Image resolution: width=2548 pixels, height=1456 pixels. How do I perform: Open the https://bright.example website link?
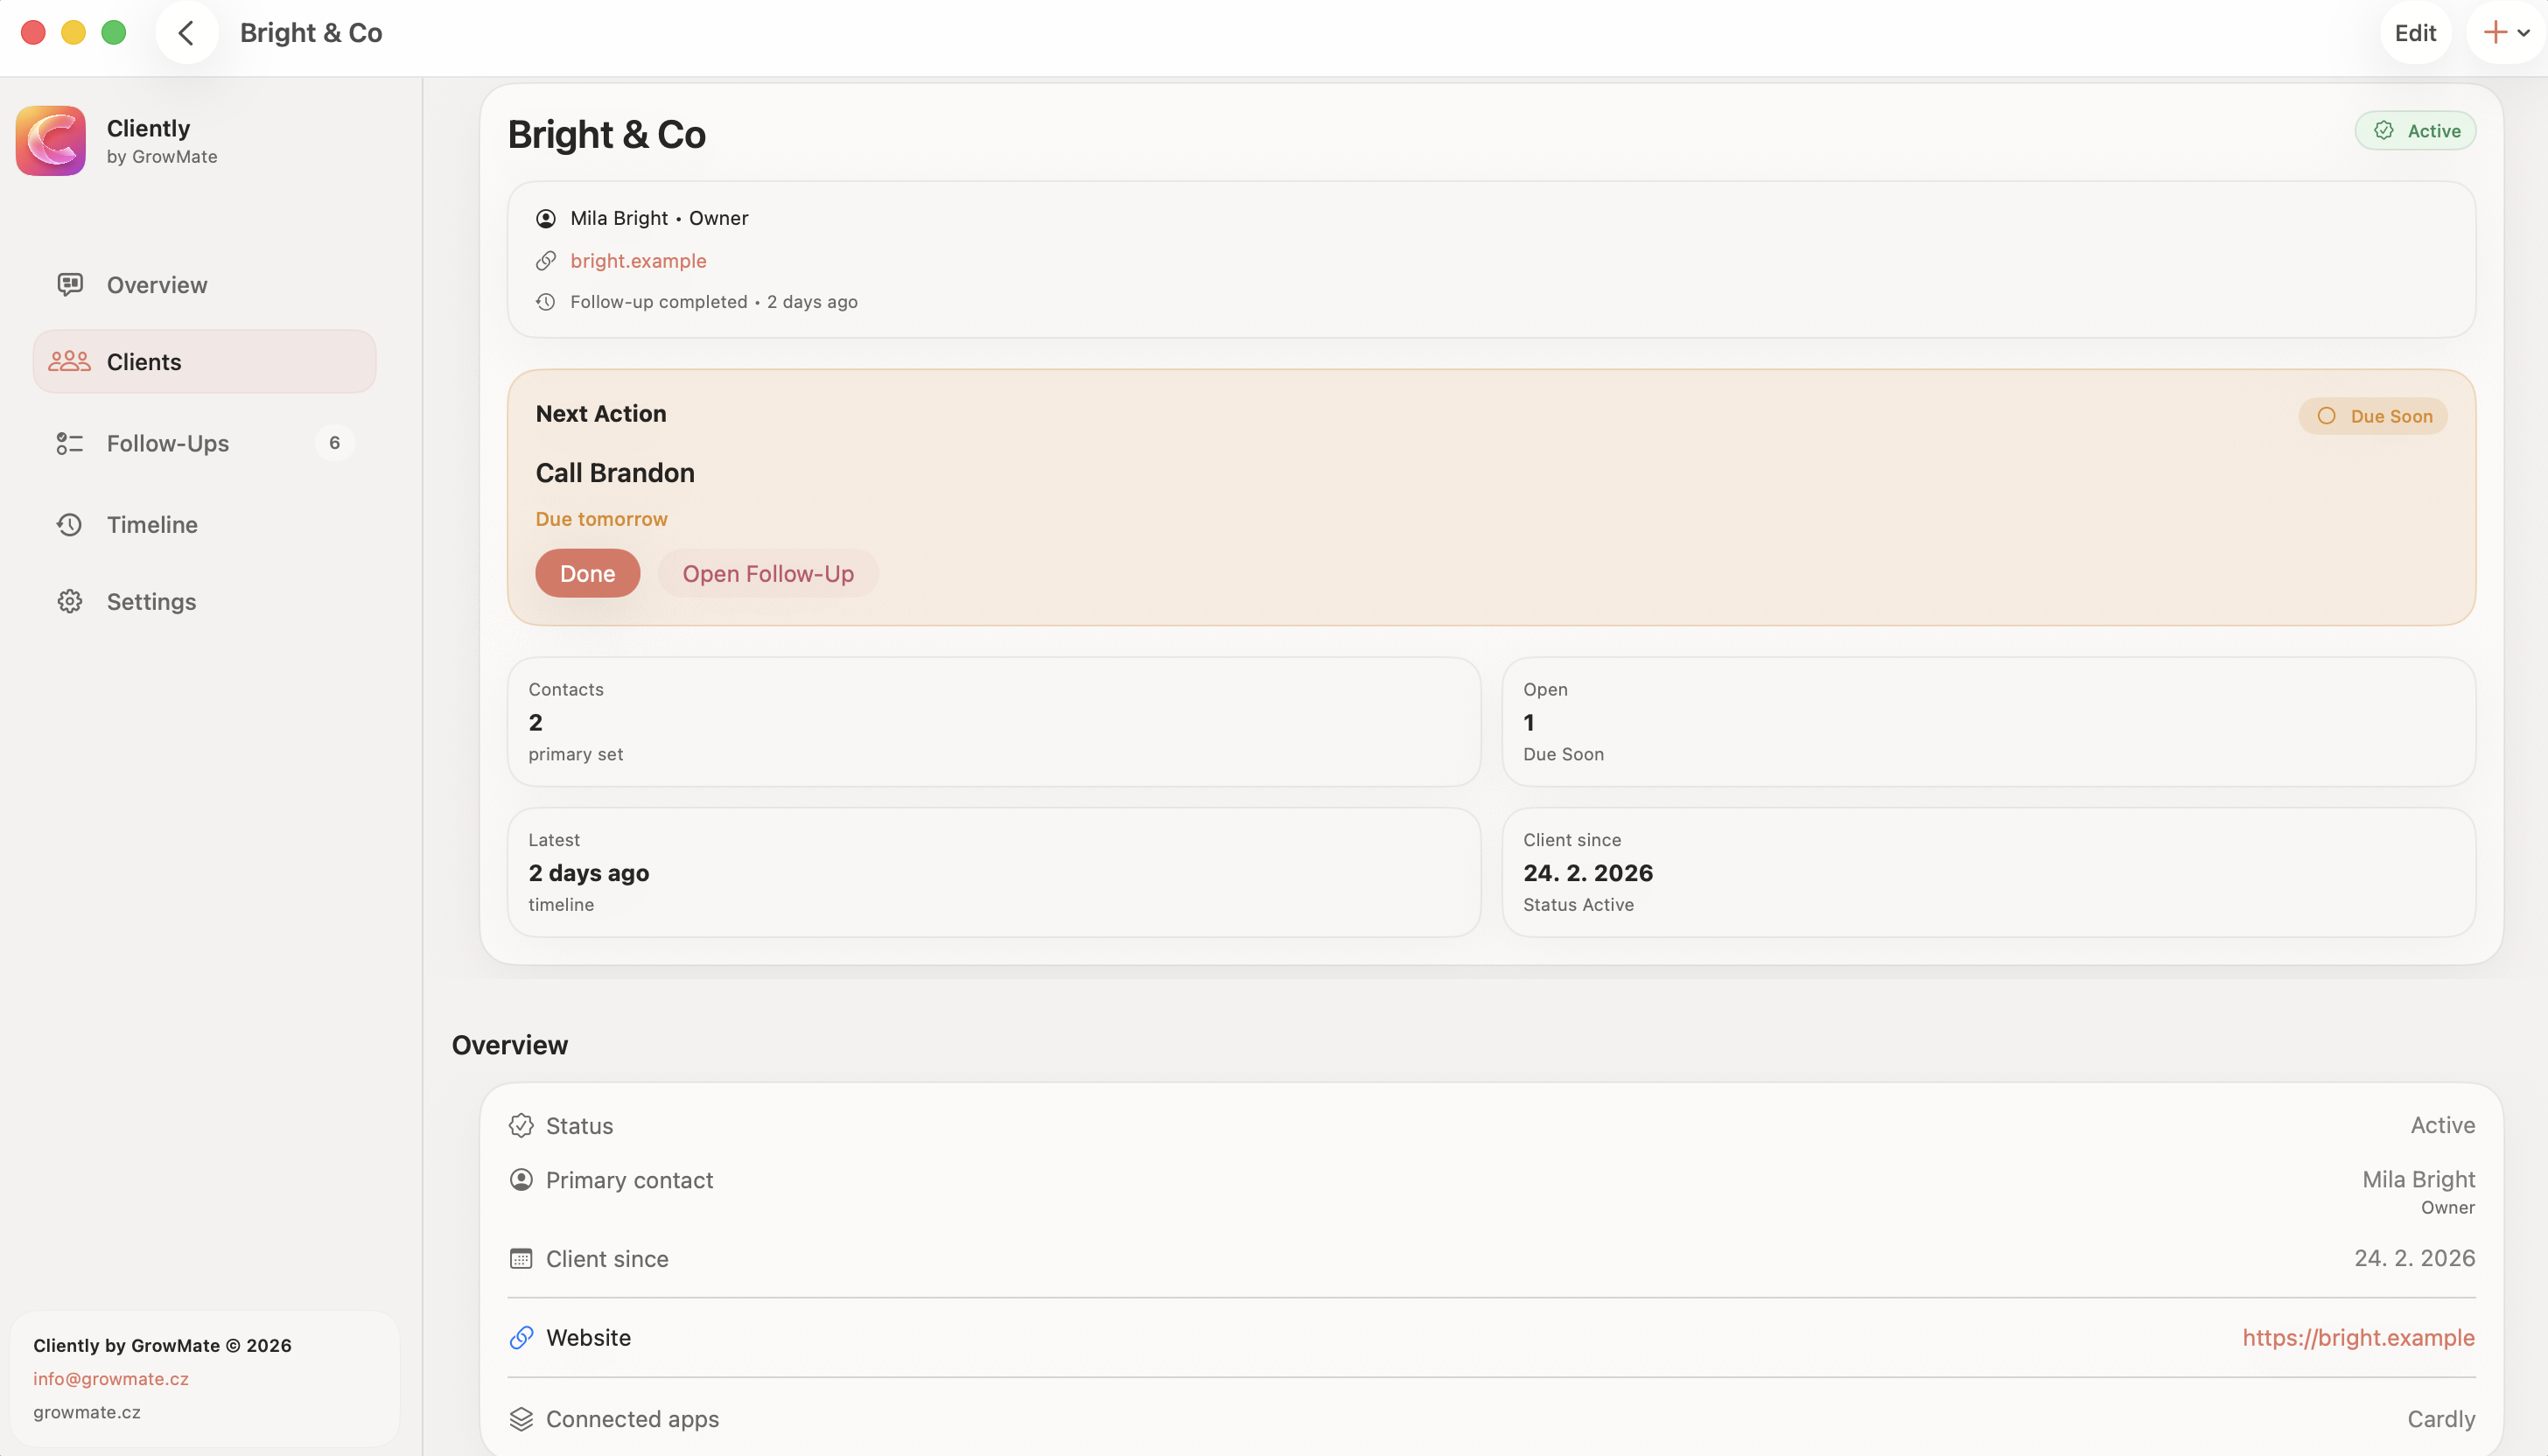[2360, 1337]
